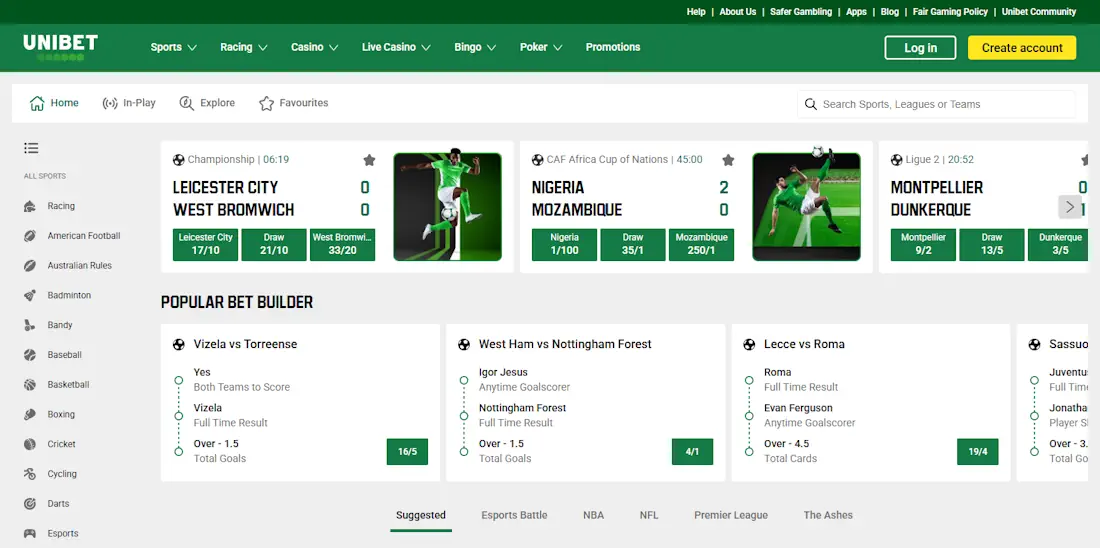
Task: Show next matches with carousel arrow
Action: coord(1069,207)
